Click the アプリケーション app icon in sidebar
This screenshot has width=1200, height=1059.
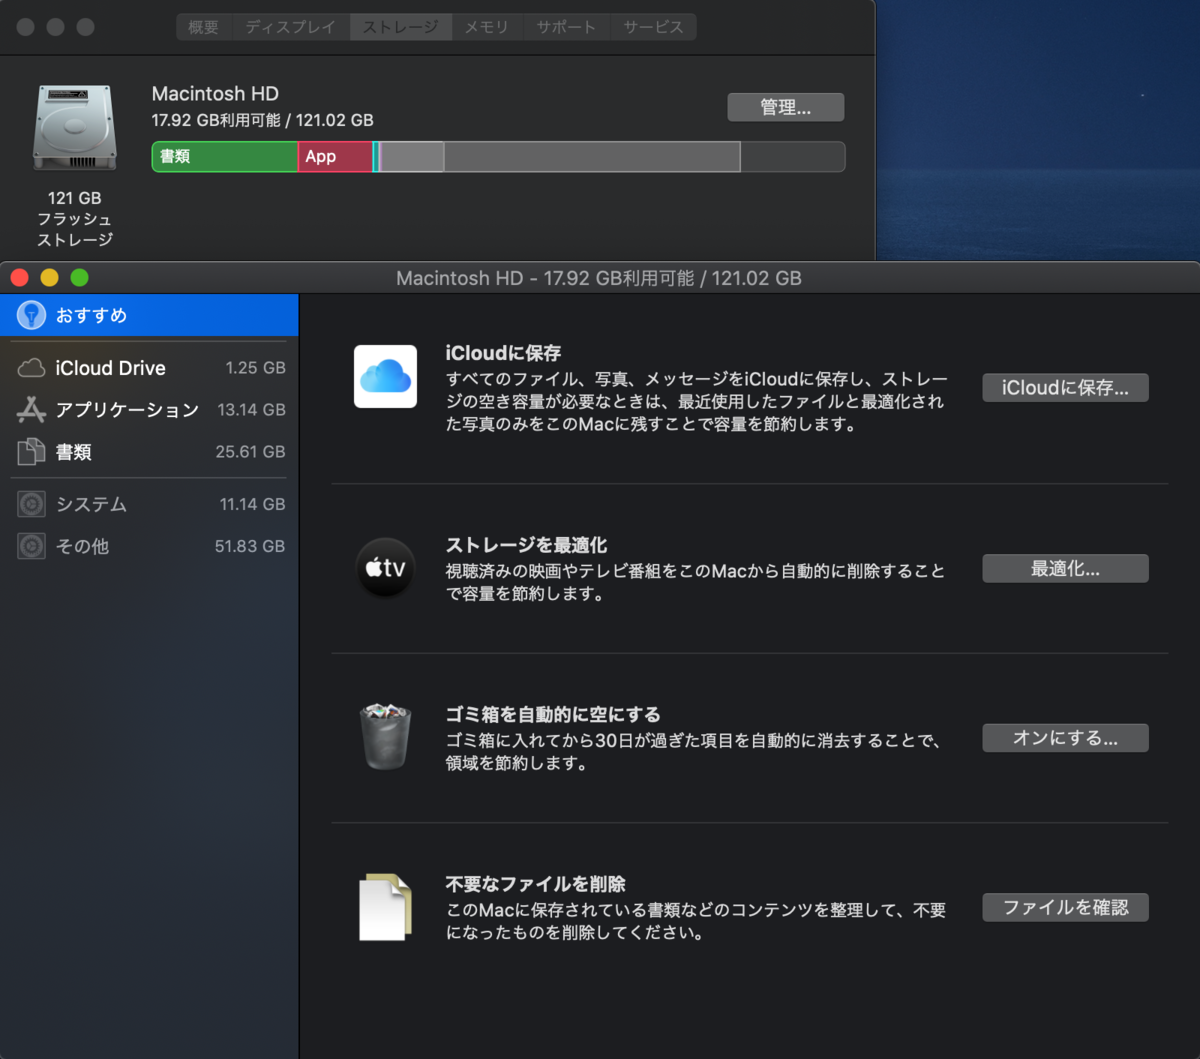(31, 410)
